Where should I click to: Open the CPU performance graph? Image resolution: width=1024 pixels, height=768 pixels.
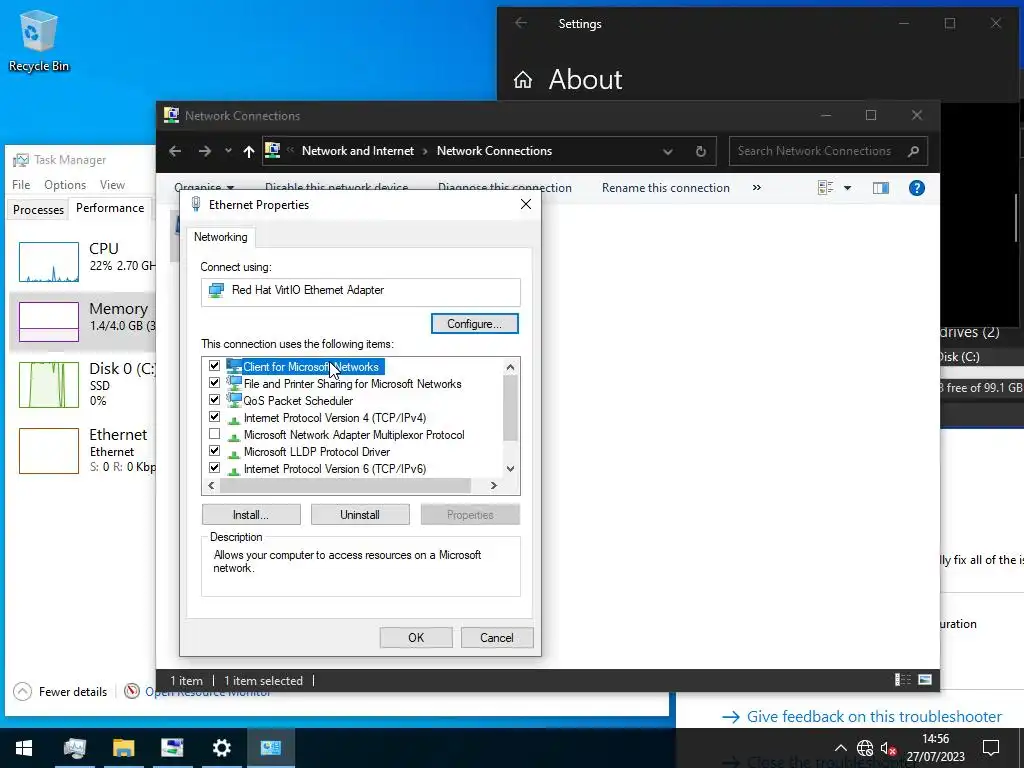coord(49,261)
